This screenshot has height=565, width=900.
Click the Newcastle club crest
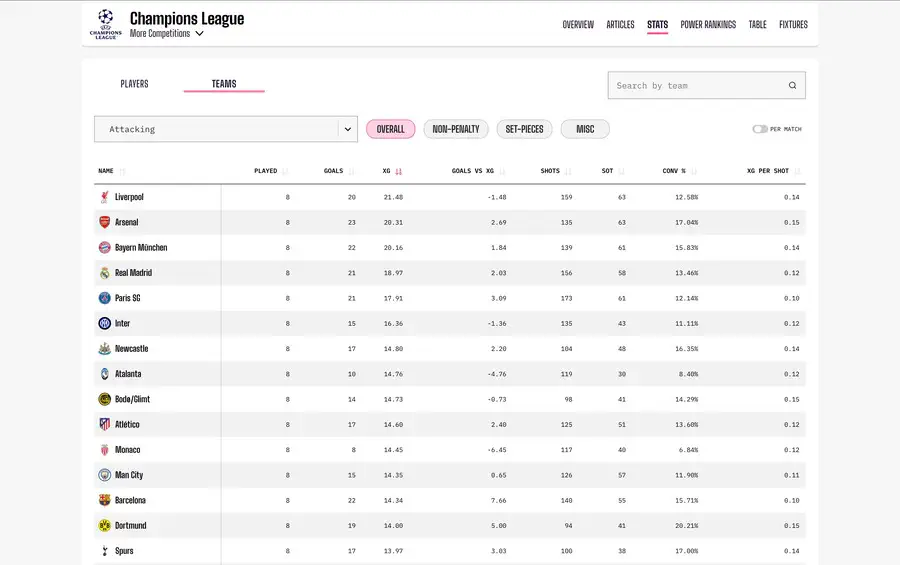tap(104, 349)
